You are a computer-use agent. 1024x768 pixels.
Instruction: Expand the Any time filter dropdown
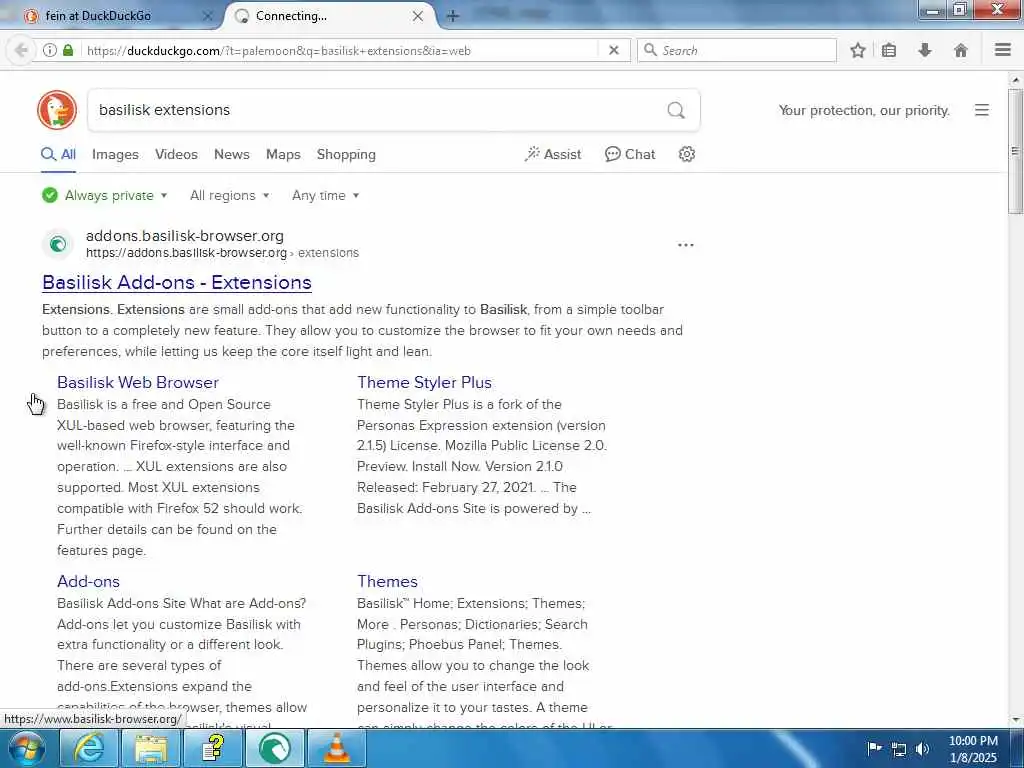pos(325,195)
